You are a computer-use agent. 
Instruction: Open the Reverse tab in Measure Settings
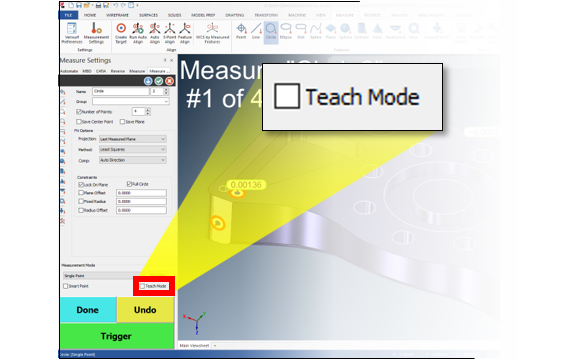click(118, 71)
